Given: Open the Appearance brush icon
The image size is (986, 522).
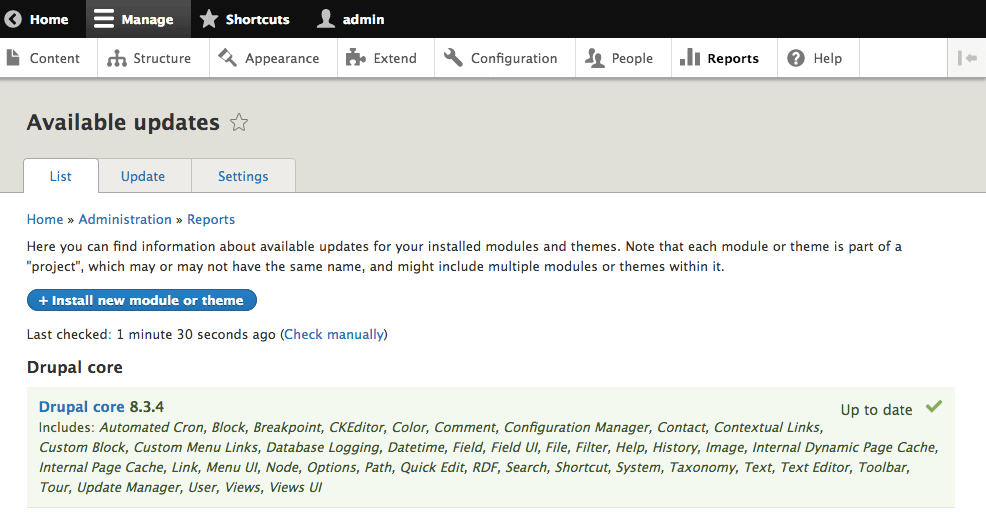Looking at the screenshot, I should [x=227, y=58].
